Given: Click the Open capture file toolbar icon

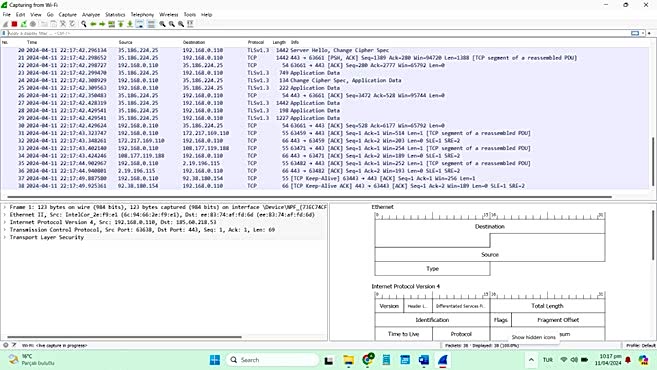Looking at the screenshot, I should (44, 24).
